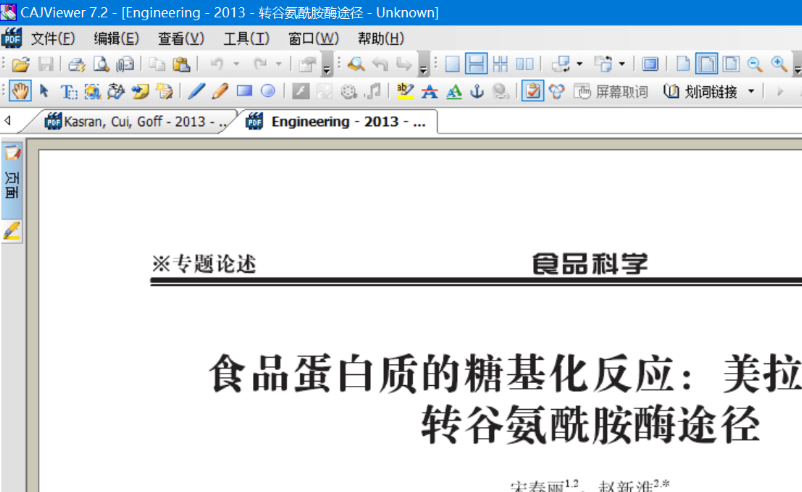
Task: Apply the green underline text tool
Action: (454, 92)
